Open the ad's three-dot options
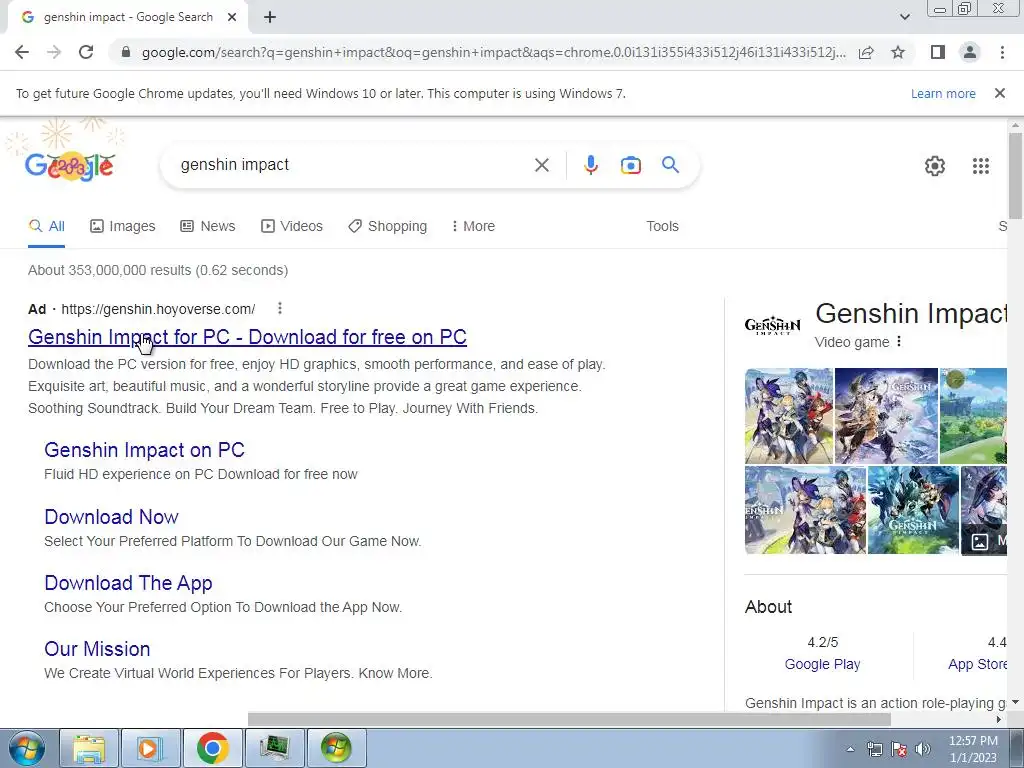This screenshot has width=1024, height=768. (280, 308)
